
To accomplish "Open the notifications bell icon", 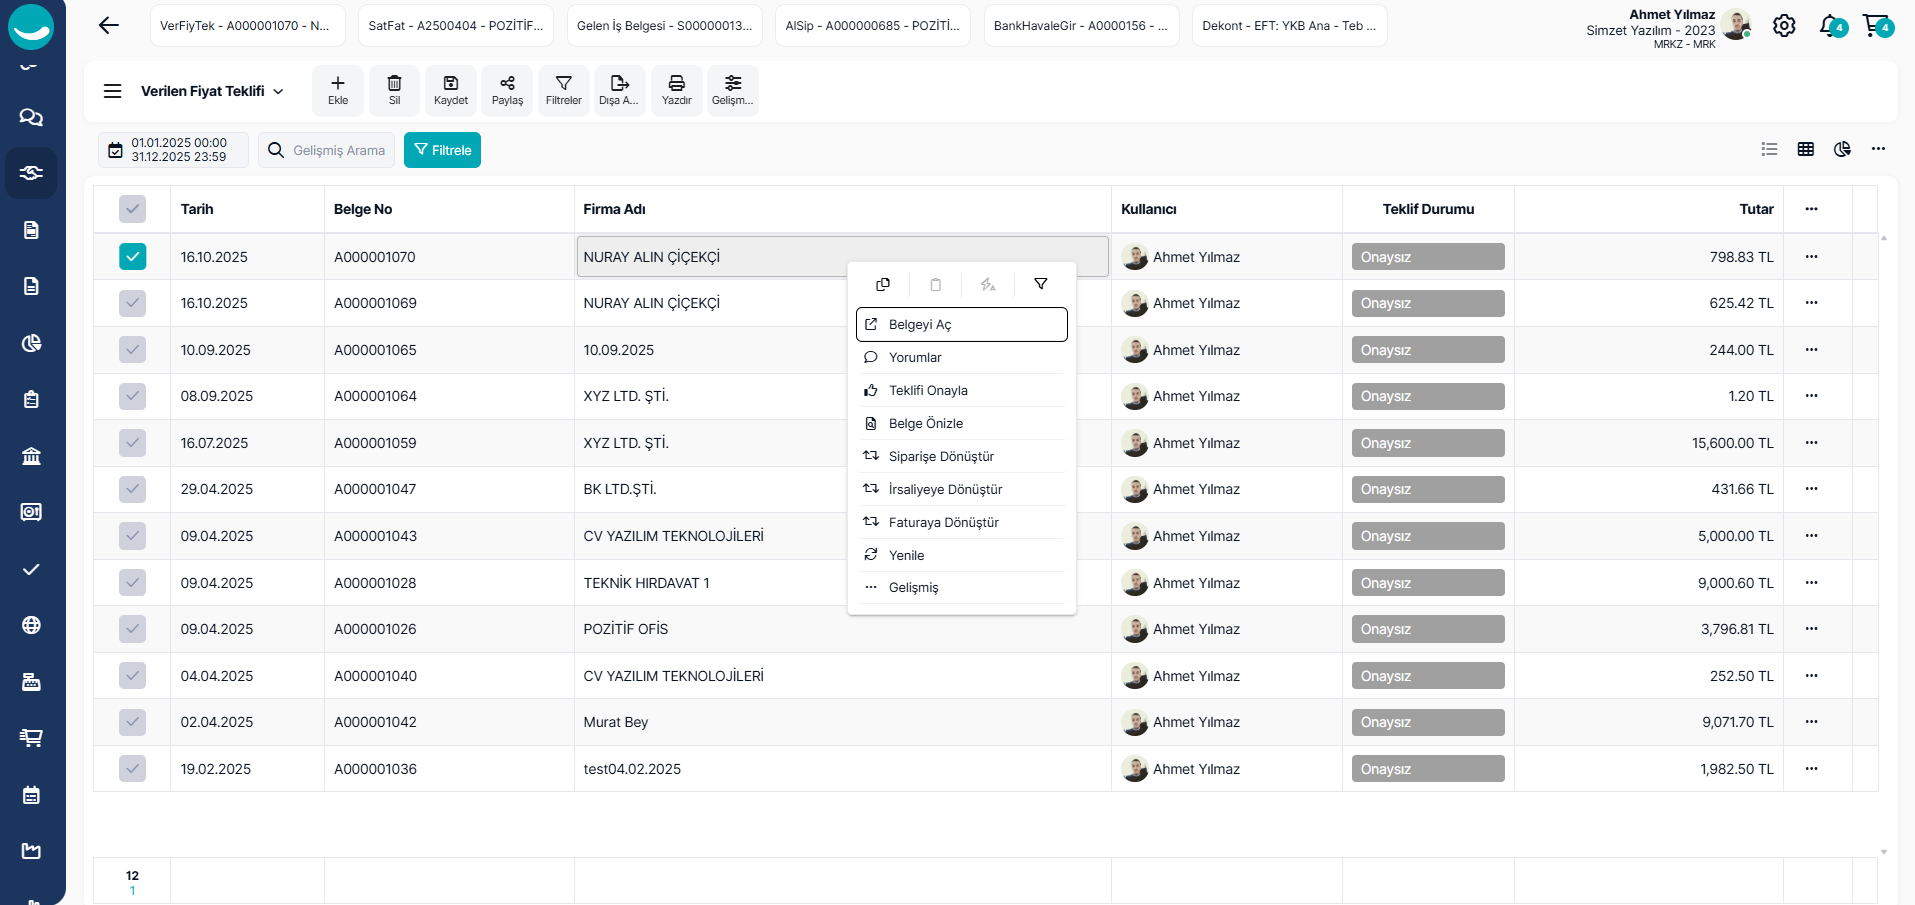I will 1829,26.
